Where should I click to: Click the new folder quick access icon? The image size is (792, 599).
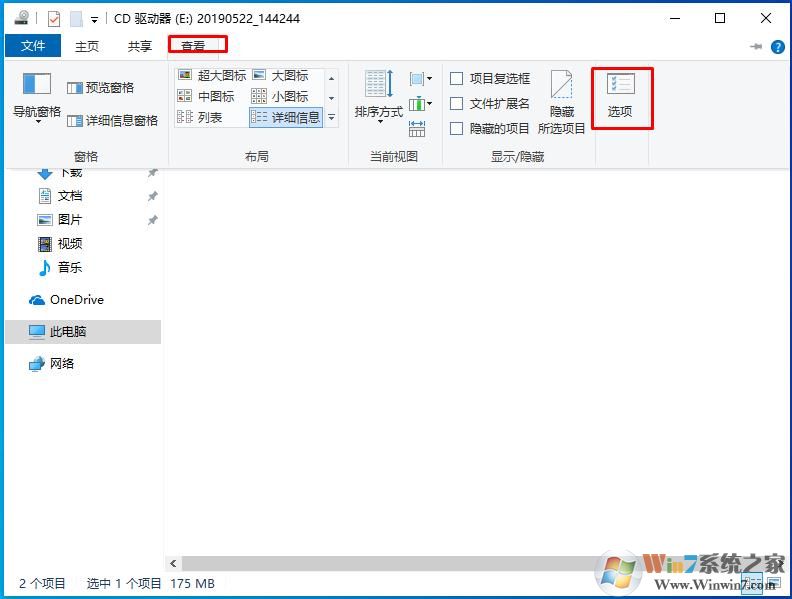[76, 19]
